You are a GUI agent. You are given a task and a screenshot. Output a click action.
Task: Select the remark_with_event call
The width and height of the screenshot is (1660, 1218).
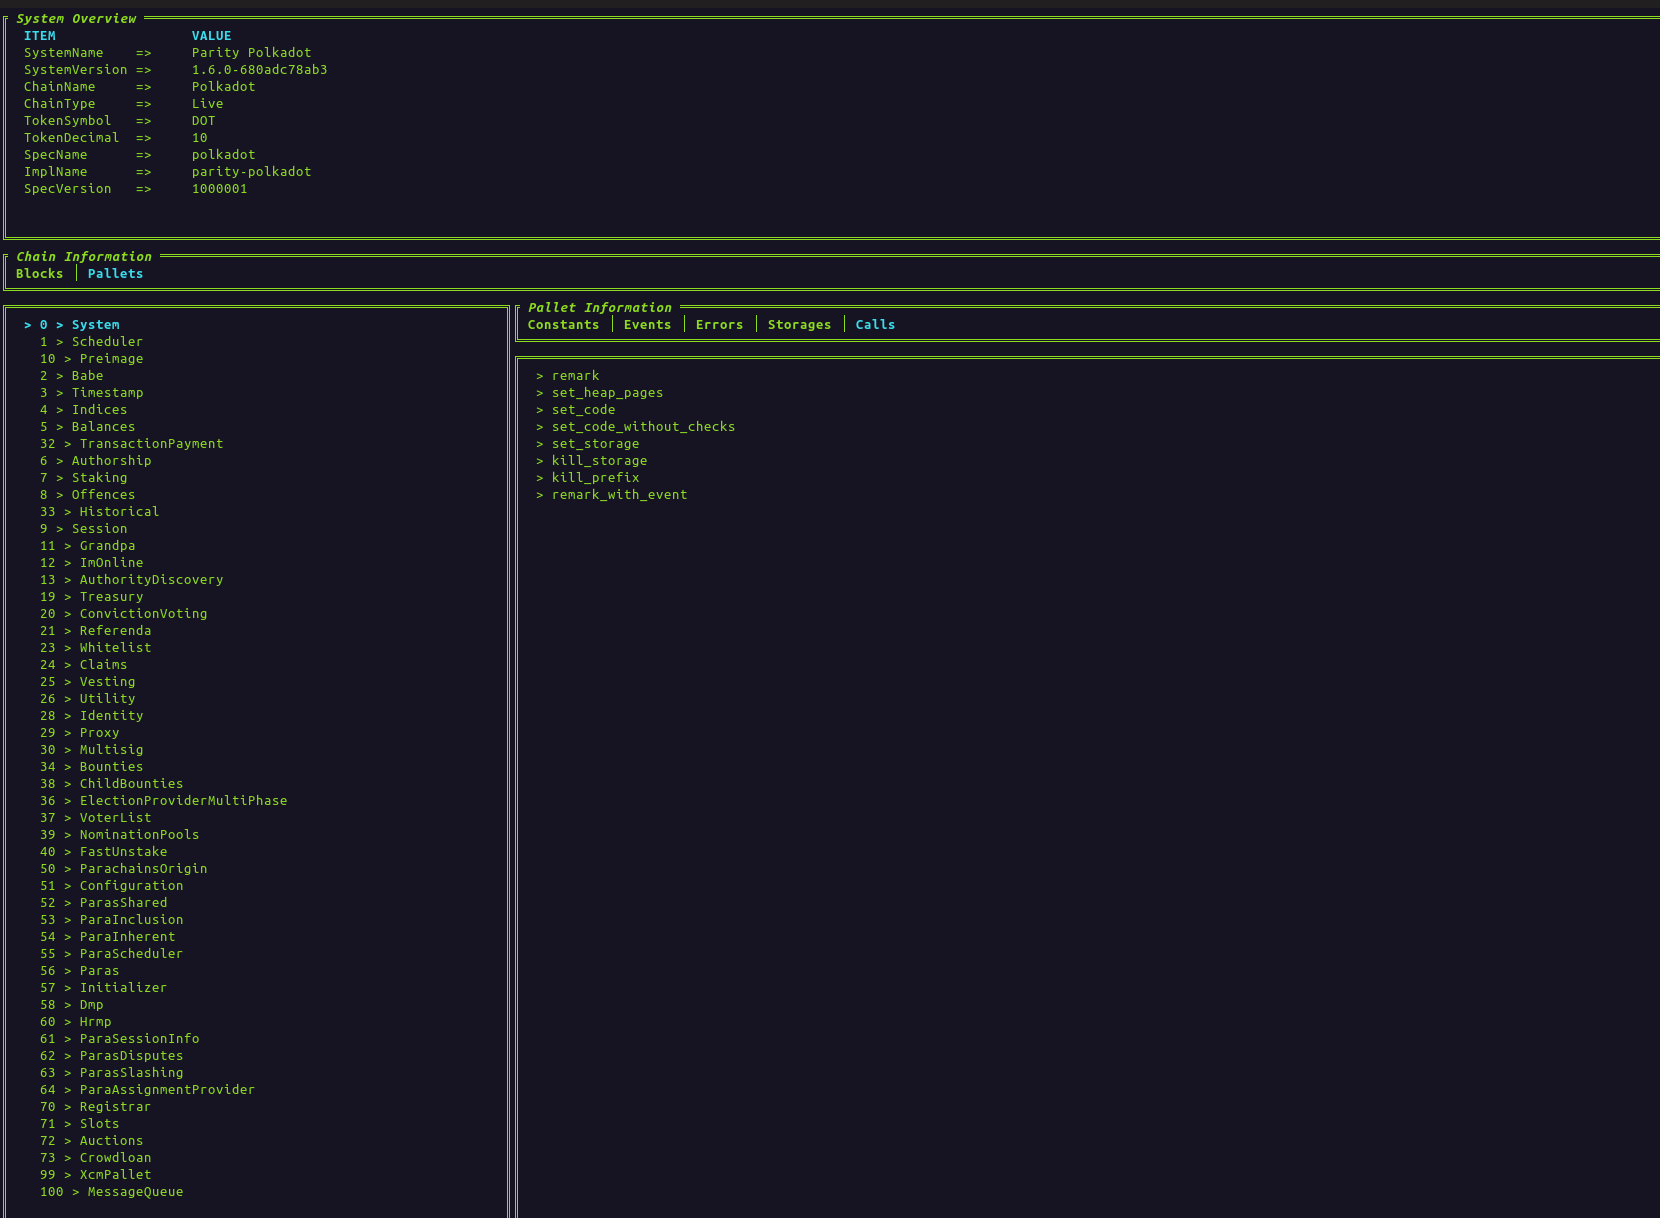611,495
